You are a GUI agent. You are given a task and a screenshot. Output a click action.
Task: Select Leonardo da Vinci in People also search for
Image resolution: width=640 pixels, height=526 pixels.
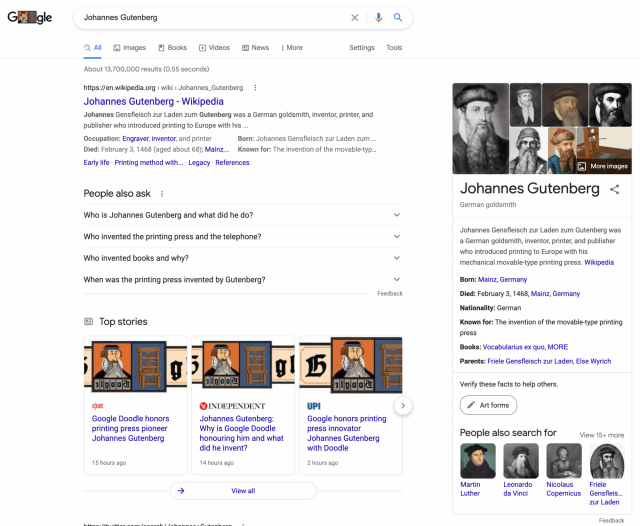coord(520,470)
